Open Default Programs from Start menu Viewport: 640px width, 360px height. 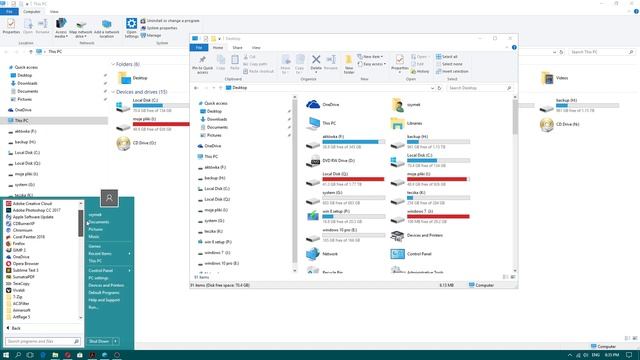pos(104,293)
